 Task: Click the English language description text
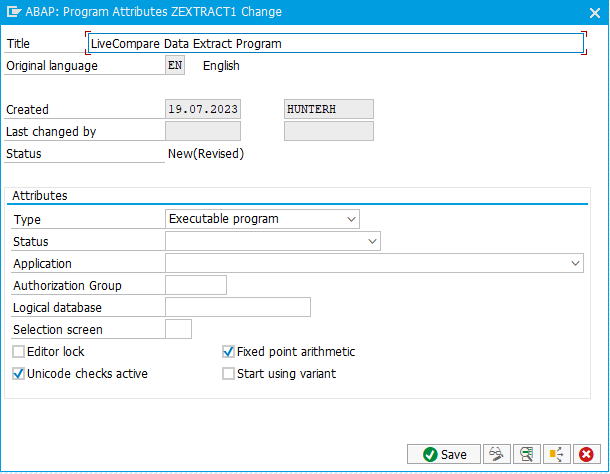221,66
